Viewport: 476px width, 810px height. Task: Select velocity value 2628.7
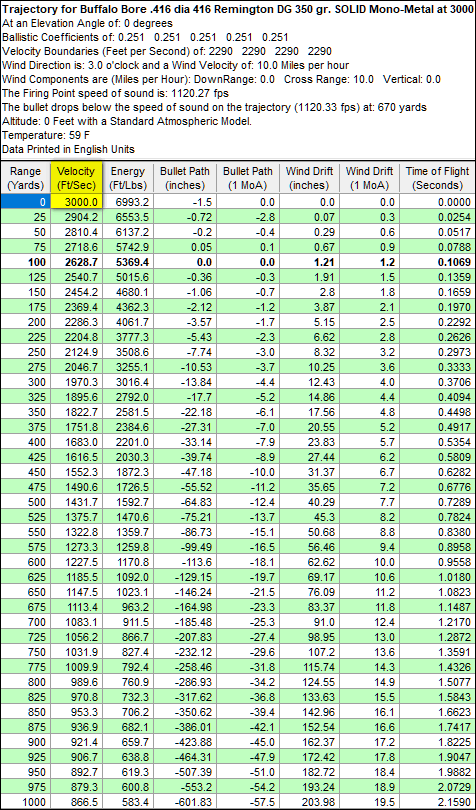76,262
